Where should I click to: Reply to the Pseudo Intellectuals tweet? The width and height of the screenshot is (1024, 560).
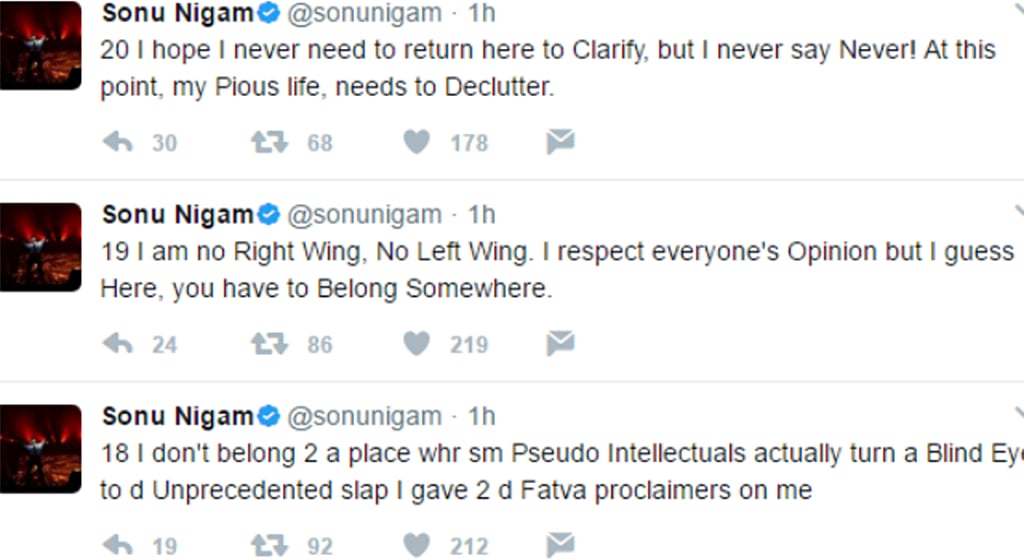(118, 546)
